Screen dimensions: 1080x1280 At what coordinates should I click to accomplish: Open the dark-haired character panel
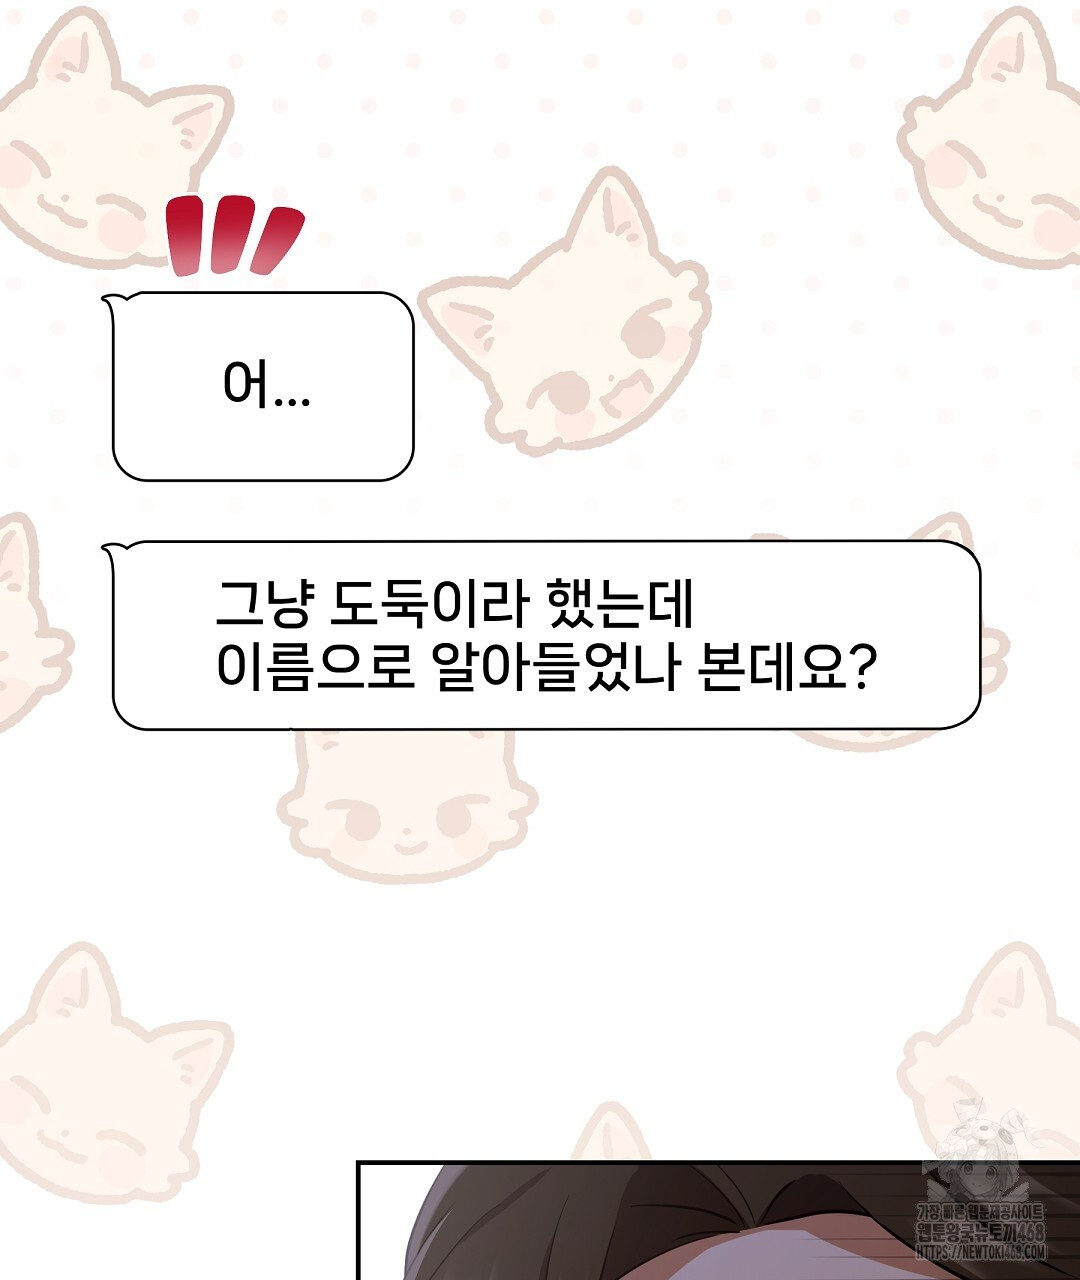pyautogui.click(x=718, y=1221)
